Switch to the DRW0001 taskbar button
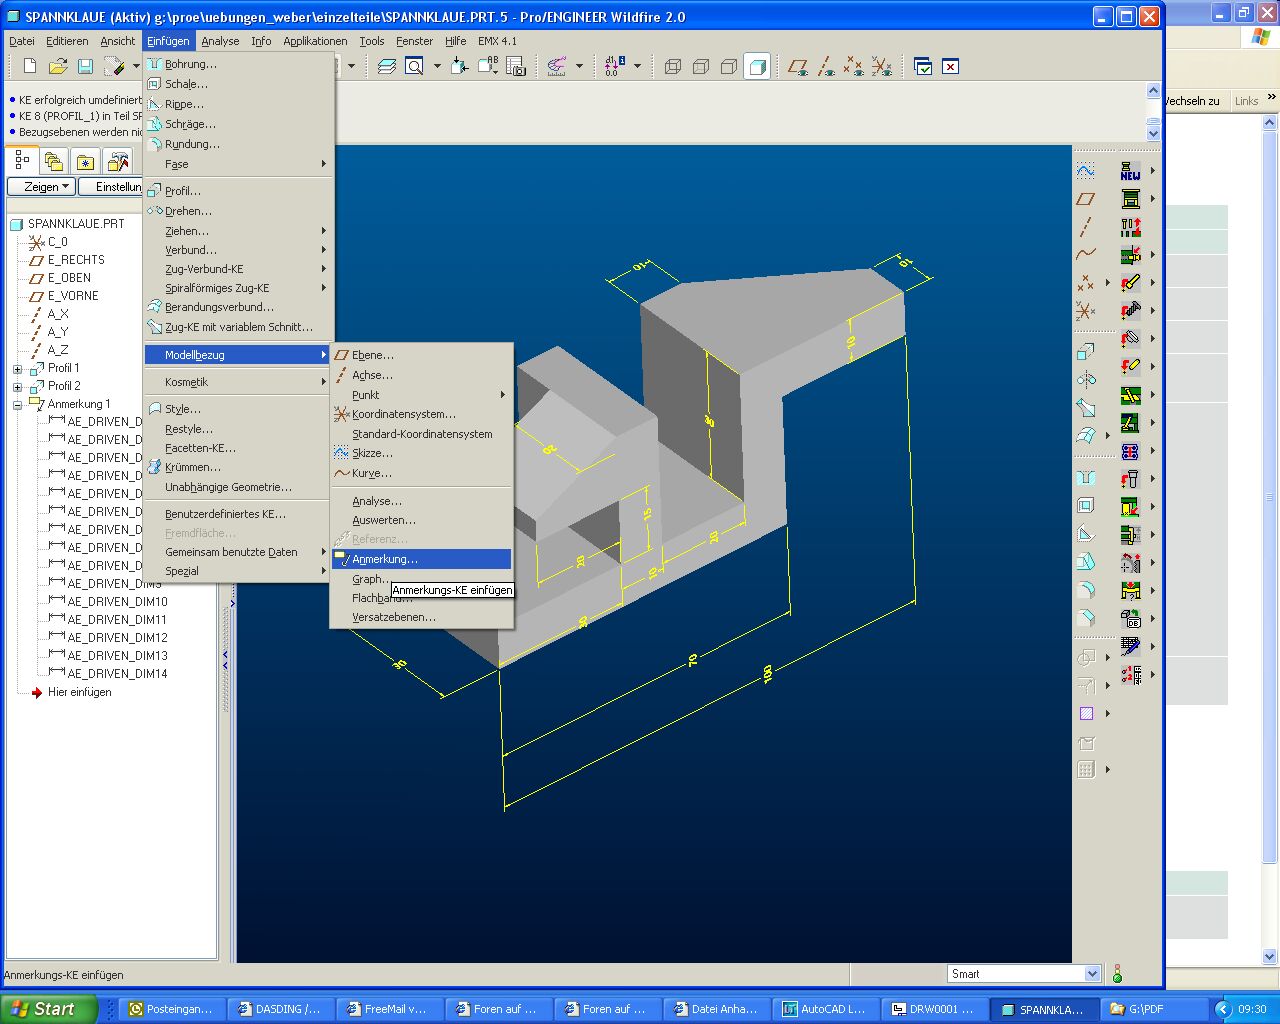This screenshot has height=1024, width=1280. pos(933,1009)
